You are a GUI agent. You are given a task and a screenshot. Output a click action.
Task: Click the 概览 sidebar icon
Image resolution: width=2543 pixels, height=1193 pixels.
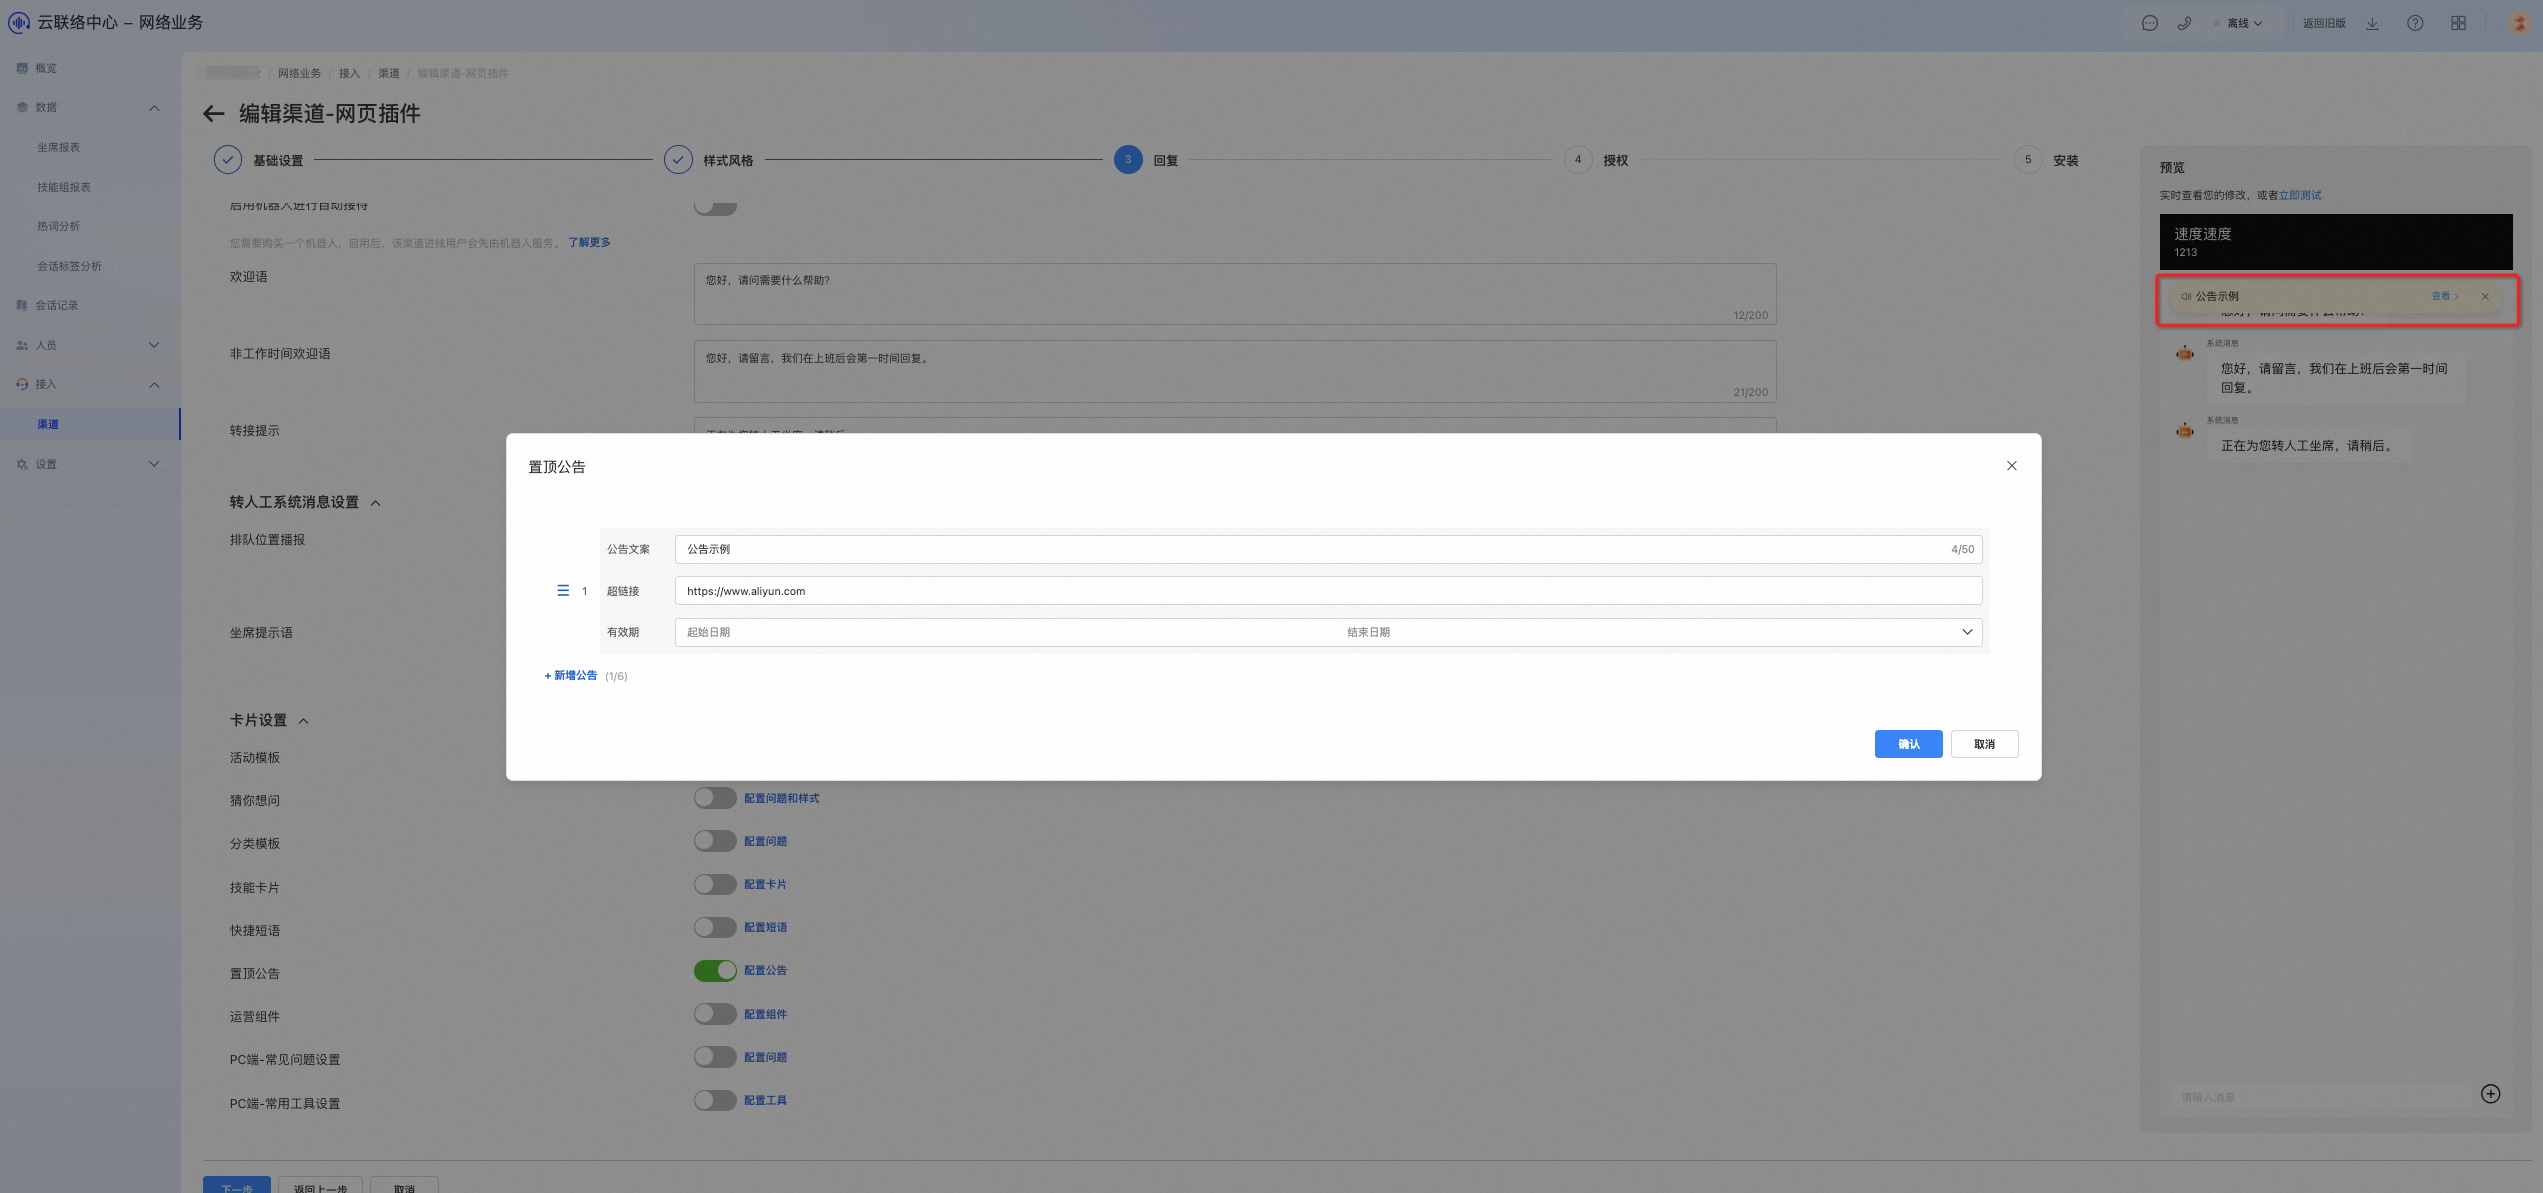(x=22, y=68)
